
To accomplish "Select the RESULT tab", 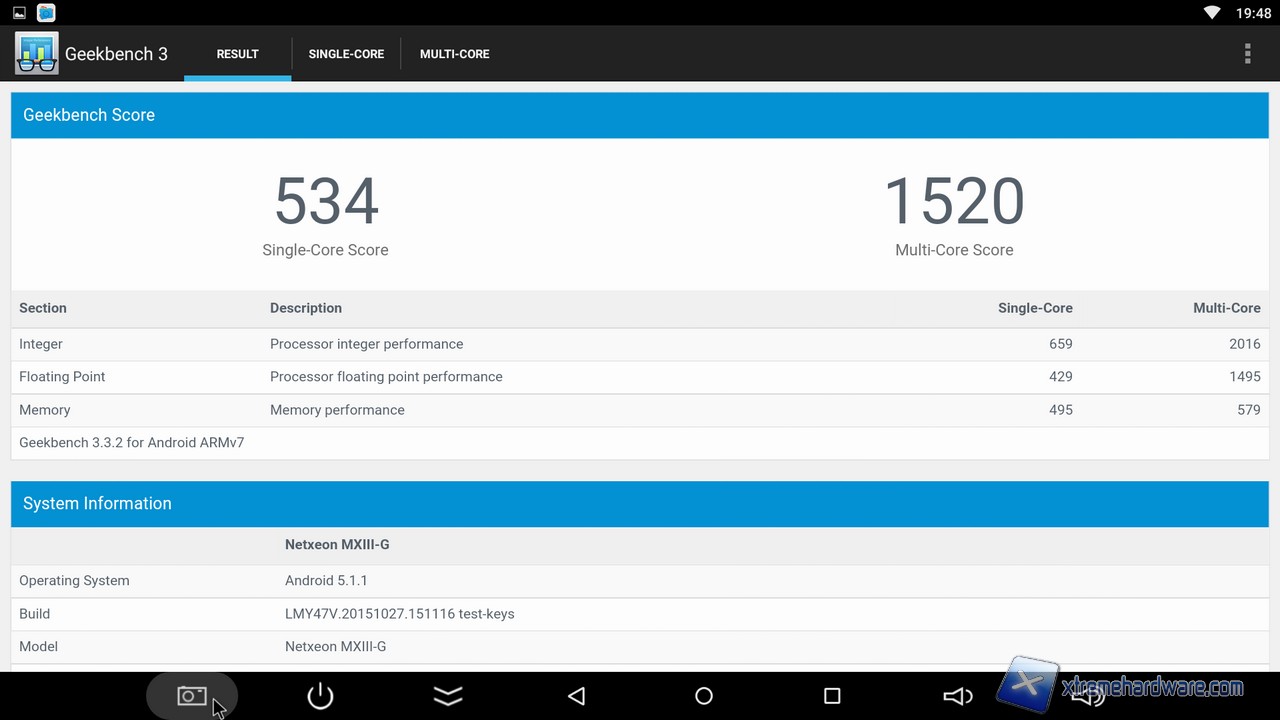I will (237, 54).
